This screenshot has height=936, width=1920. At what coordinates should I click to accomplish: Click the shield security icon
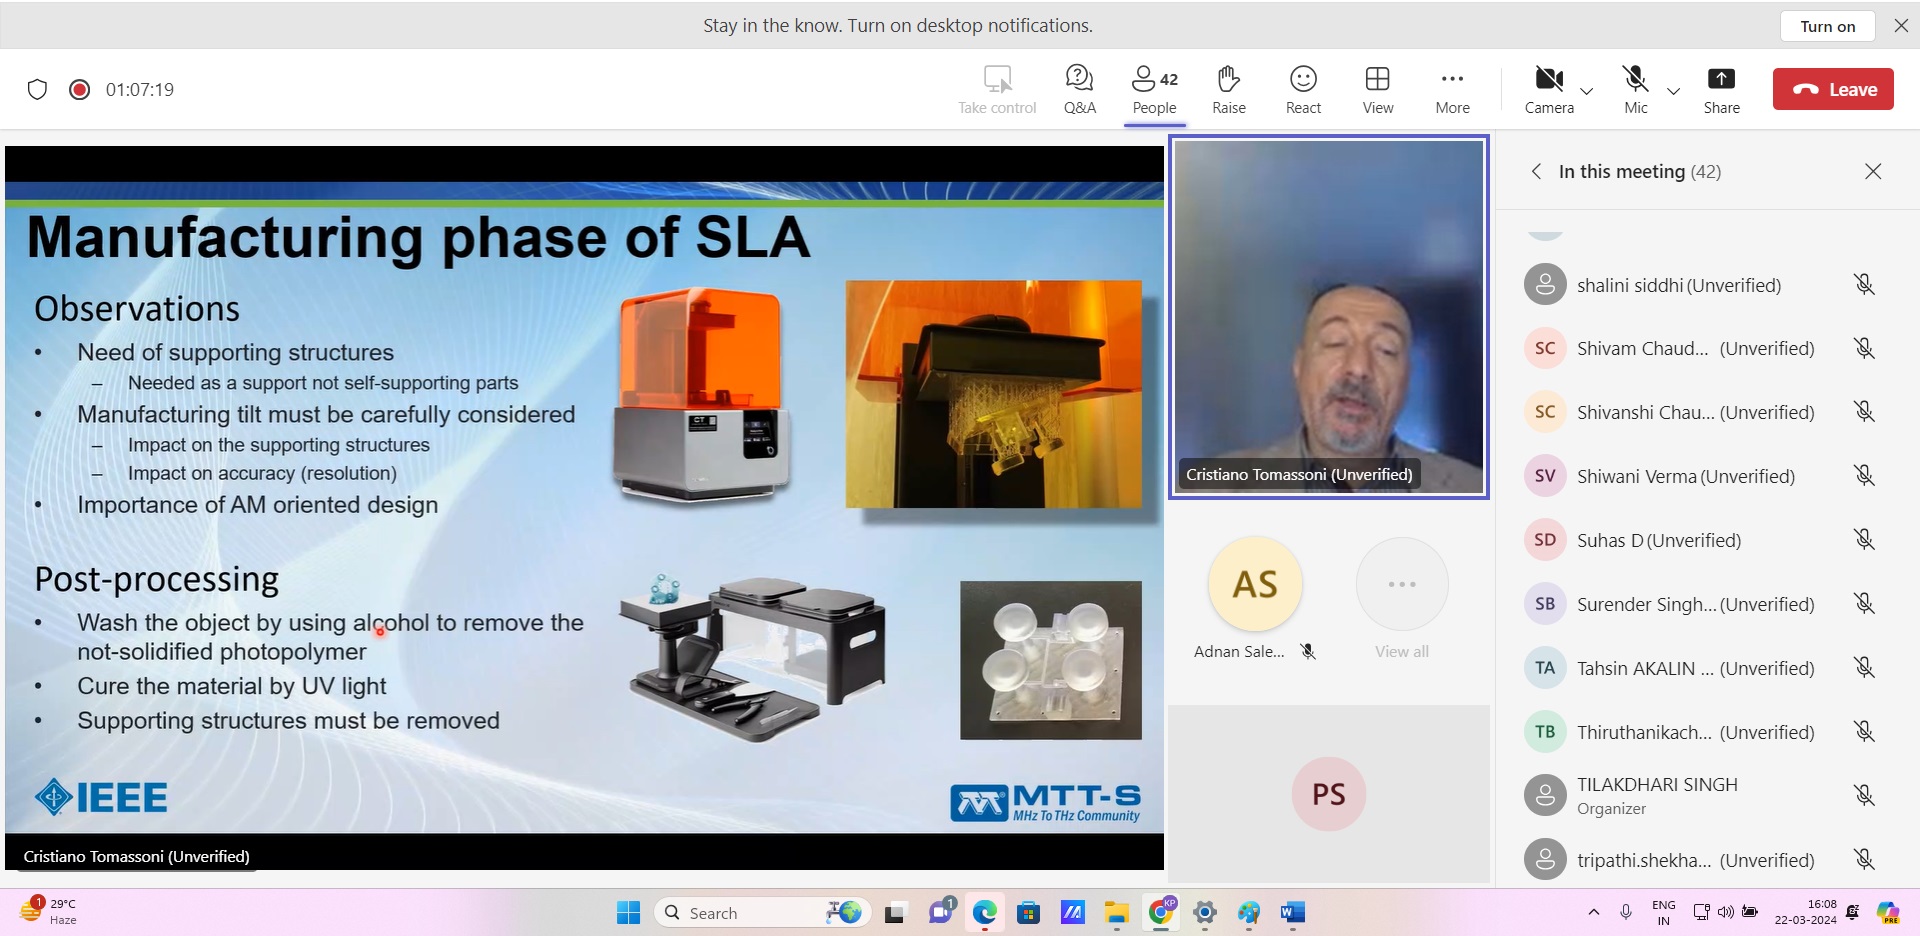pyautogui.click(x=37, y=90)
